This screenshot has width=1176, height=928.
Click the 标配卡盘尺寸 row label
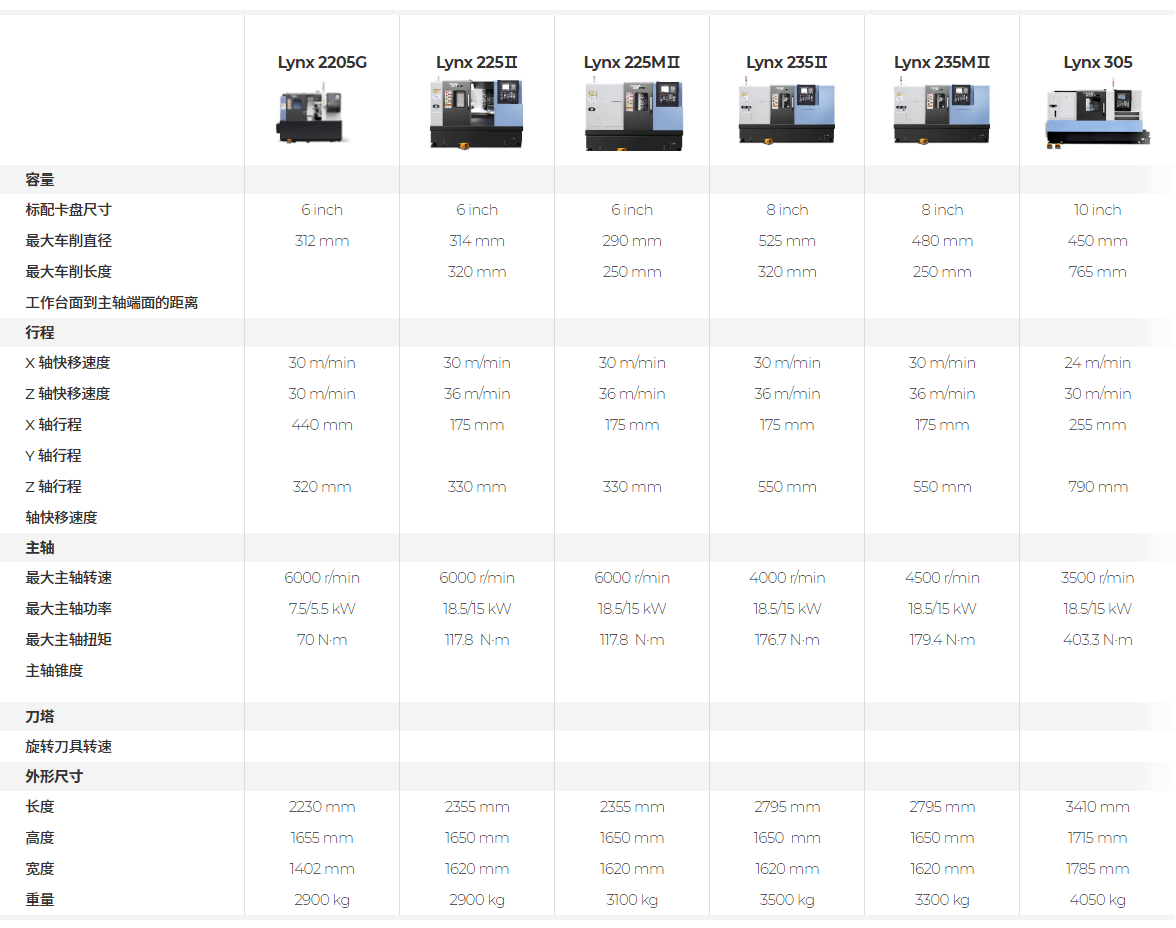[68, 210]
